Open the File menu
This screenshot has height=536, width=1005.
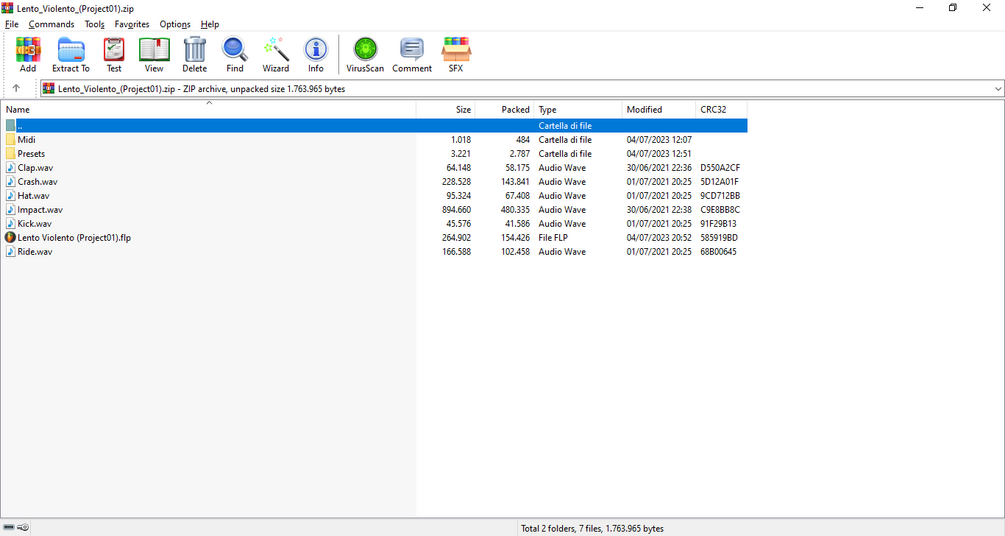[12, 24]
